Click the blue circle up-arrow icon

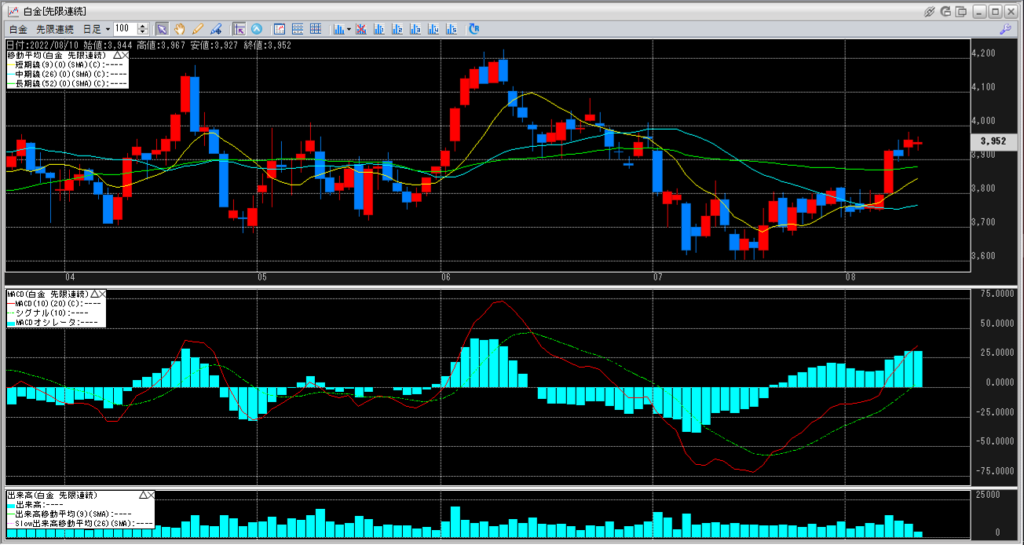pyautogui.click(x=257, y=29)
